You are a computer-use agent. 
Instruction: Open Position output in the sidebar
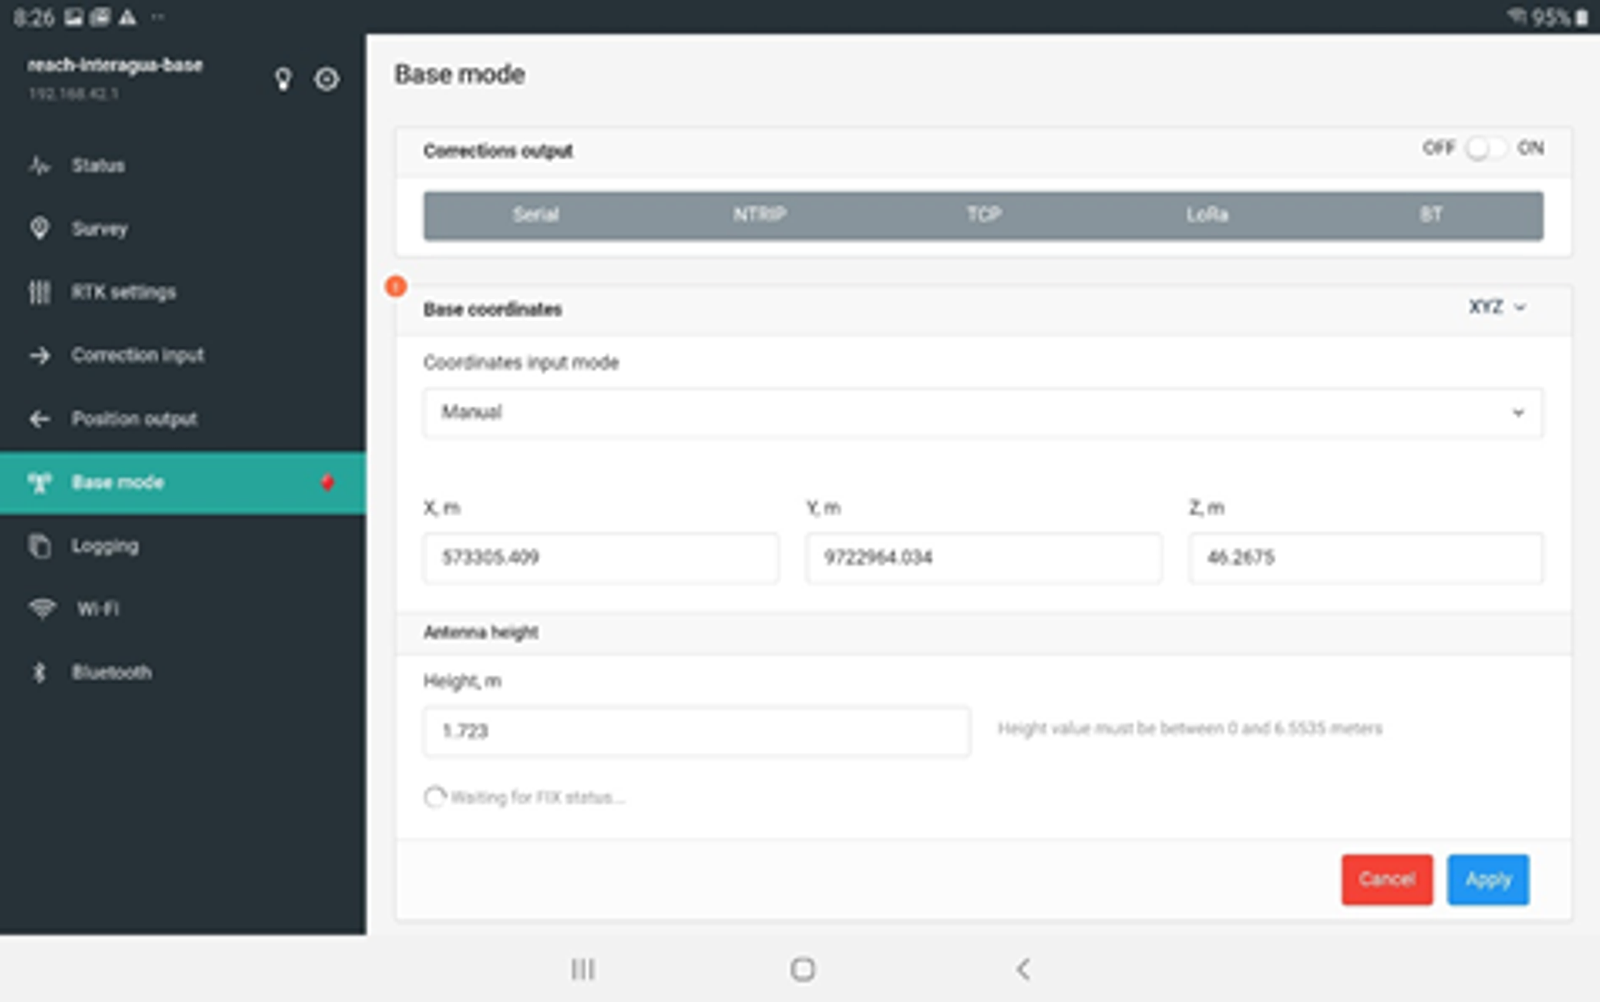[183, 418]
